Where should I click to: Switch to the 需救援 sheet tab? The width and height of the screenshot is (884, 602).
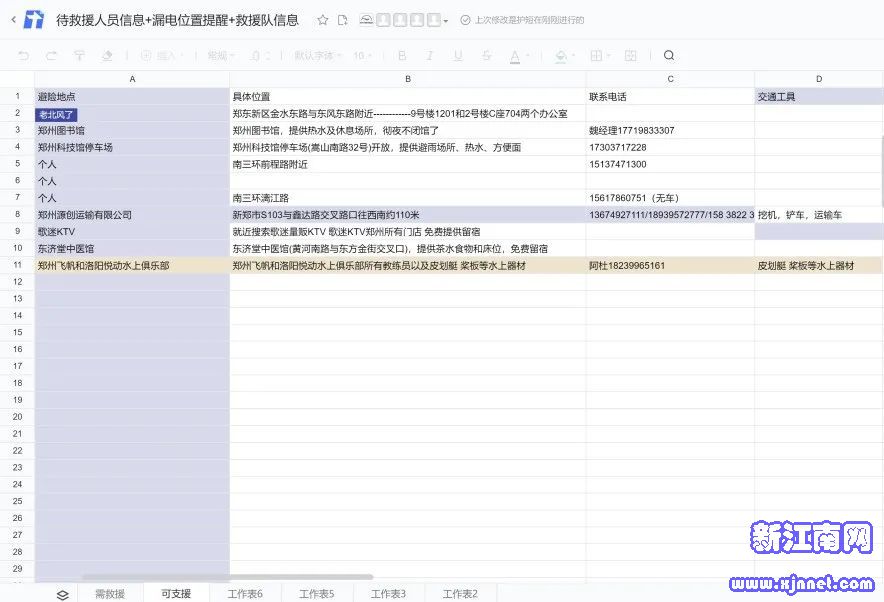point(110,594)
